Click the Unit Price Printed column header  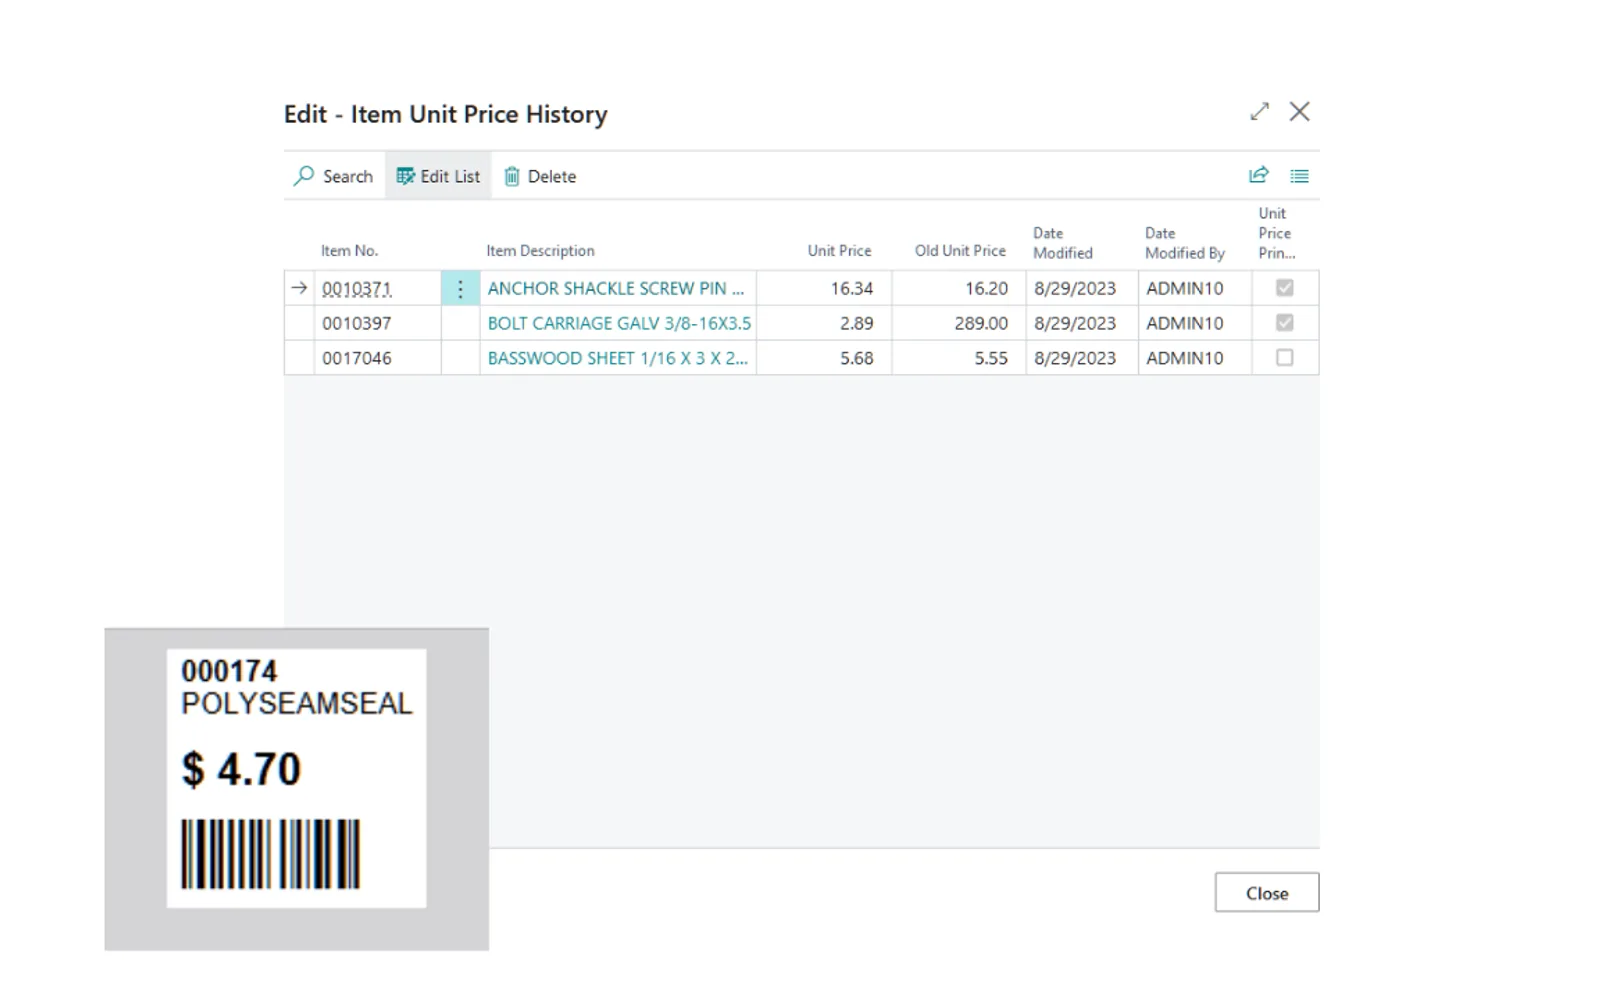[1276, 233]
